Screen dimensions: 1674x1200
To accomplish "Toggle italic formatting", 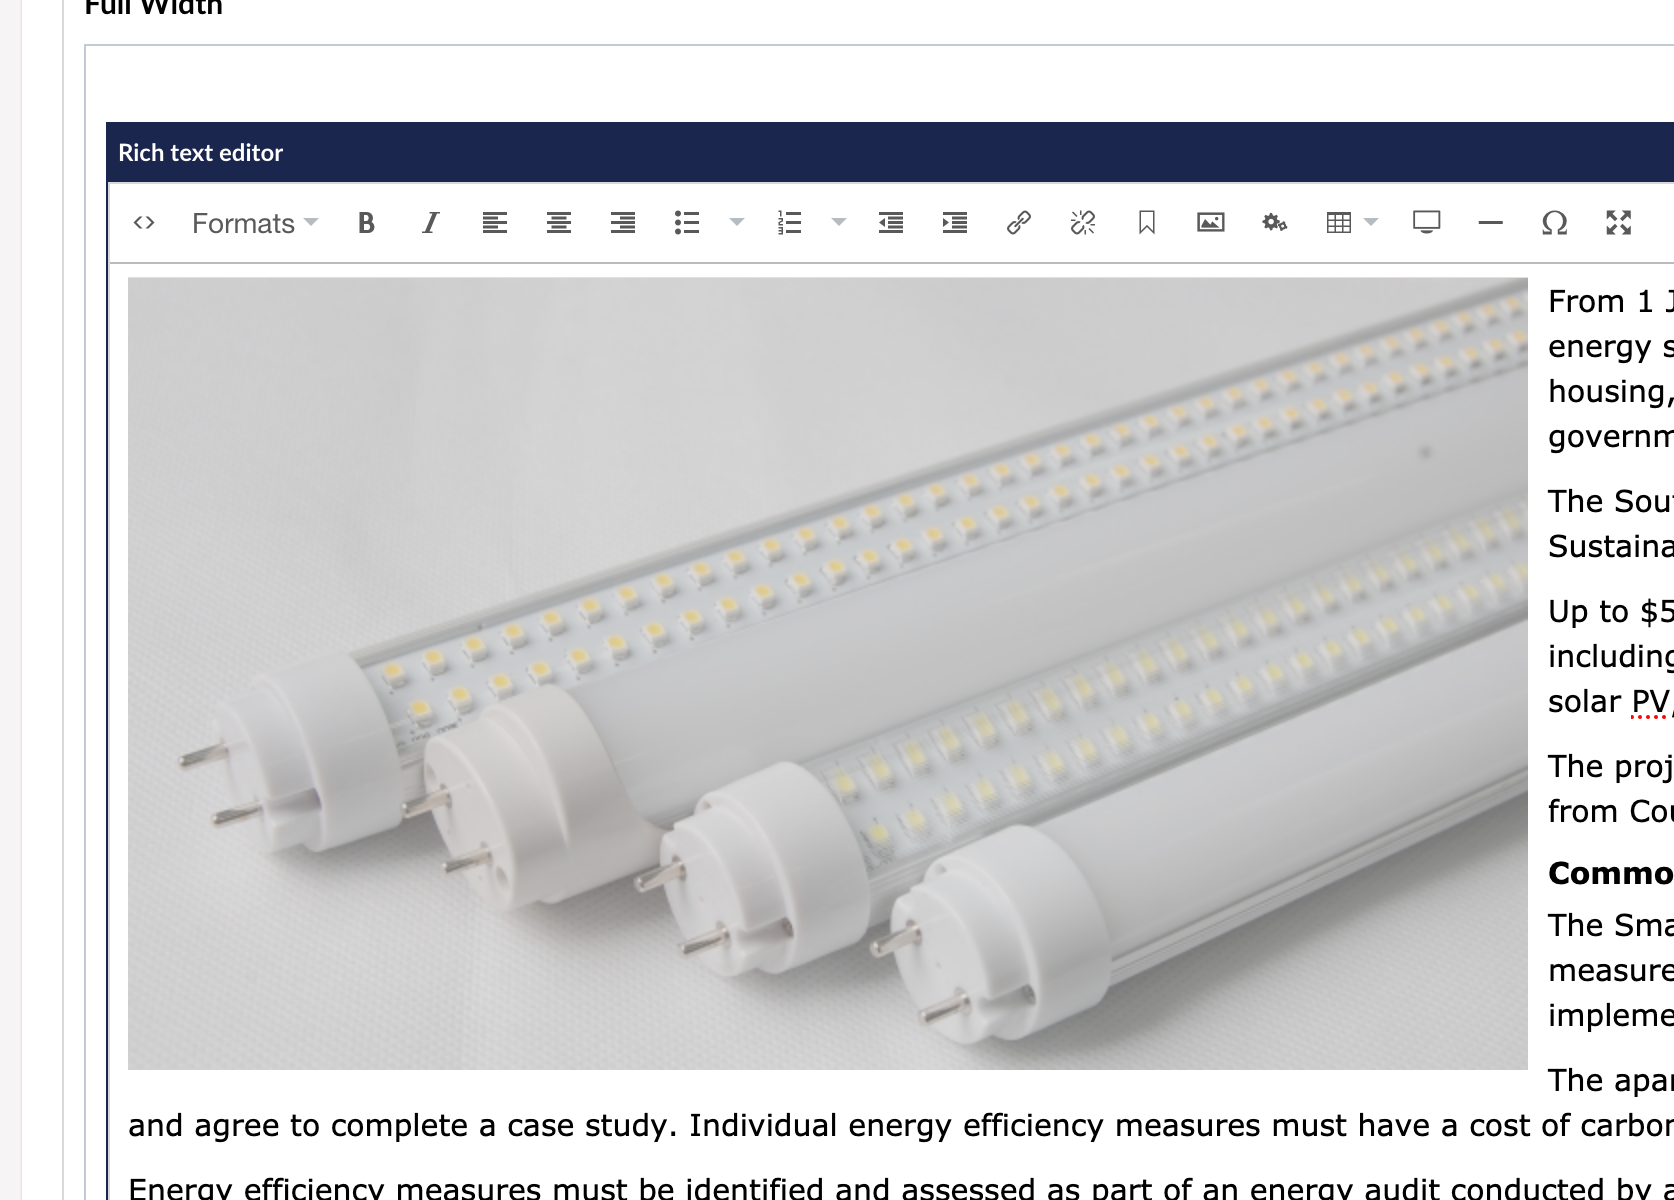I will 430,223.
